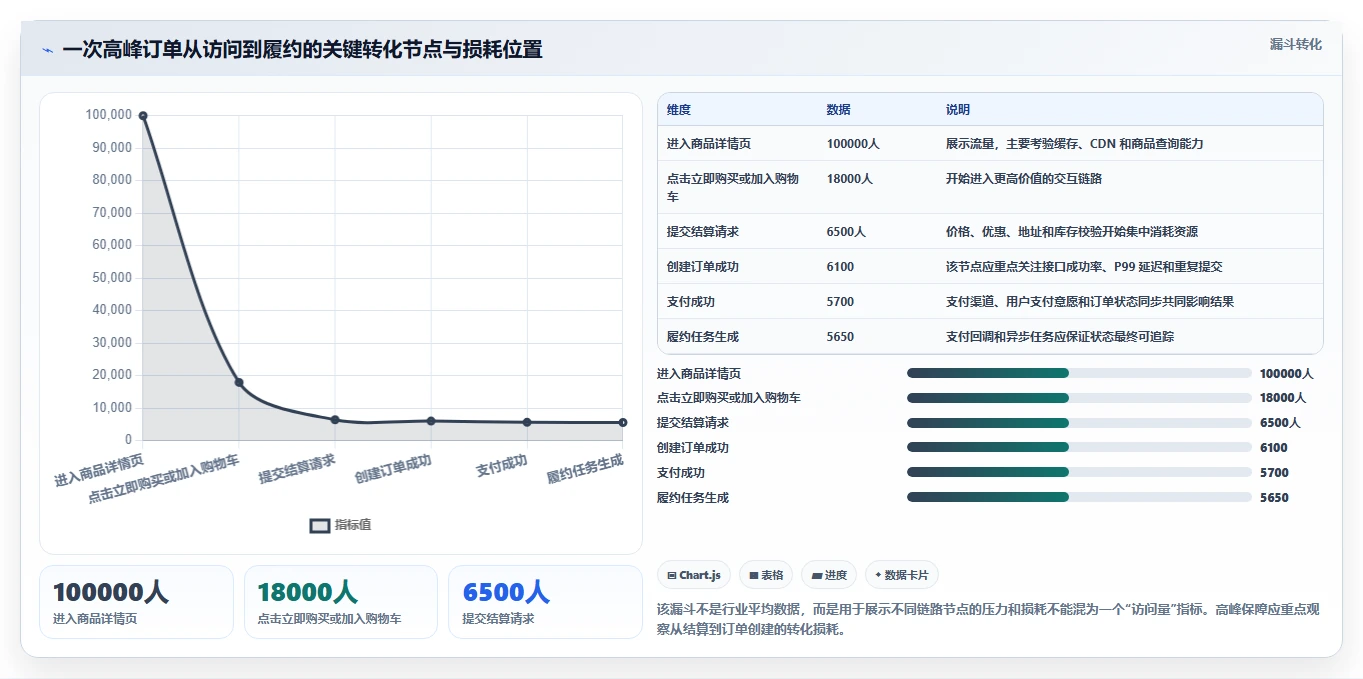This screenshot has width=1363, height=679.
Task: Click the chart point for 创建订单成功
Action: [431, 421]
